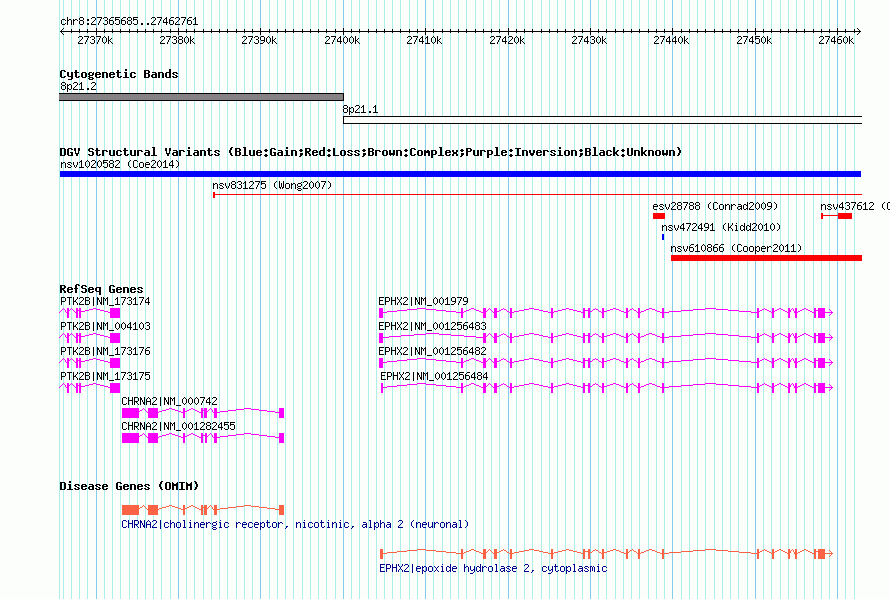Click the RefSeq Genes track title

click(101, 289)
